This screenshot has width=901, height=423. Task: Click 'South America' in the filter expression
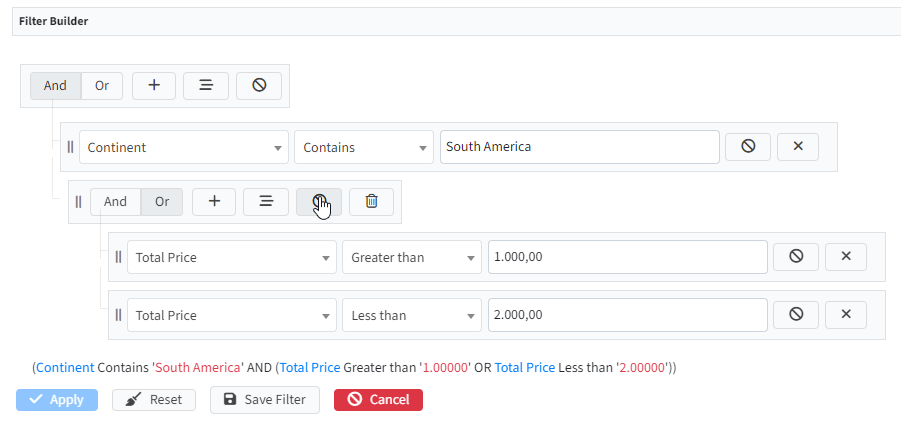[198, 368]
